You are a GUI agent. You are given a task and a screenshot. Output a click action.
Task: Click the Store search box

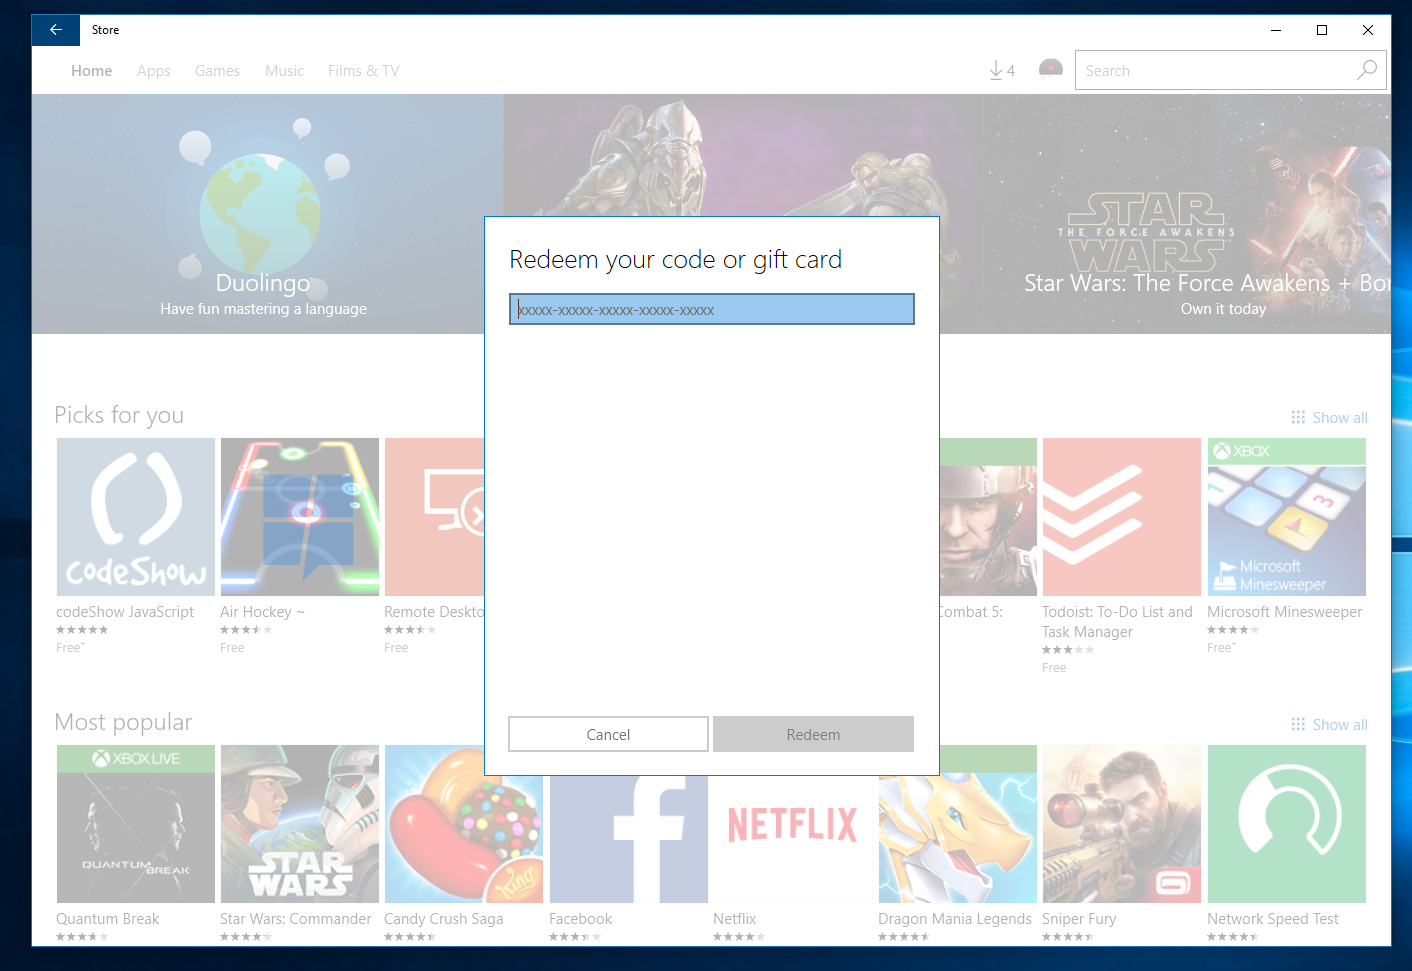click(1215, 70)
